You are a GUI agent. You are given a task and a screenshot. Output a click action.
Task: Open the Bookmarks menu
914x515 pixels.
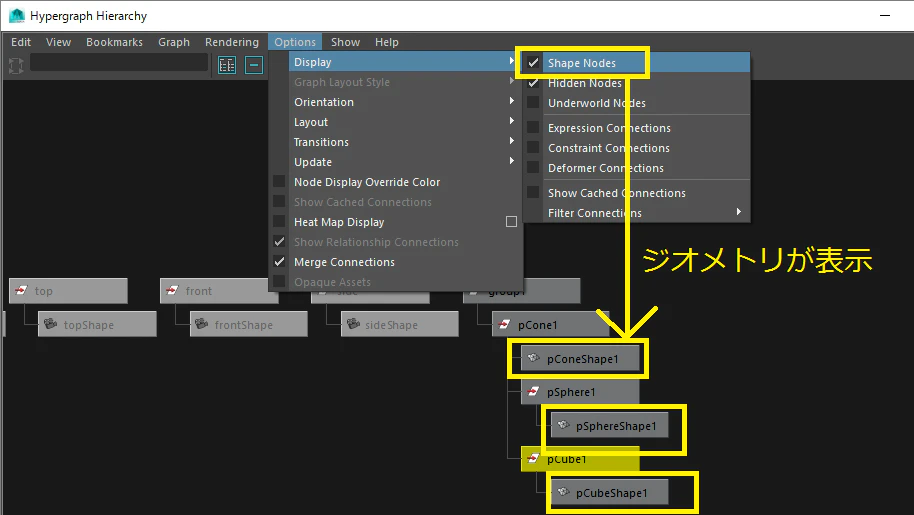coord(114,42)
